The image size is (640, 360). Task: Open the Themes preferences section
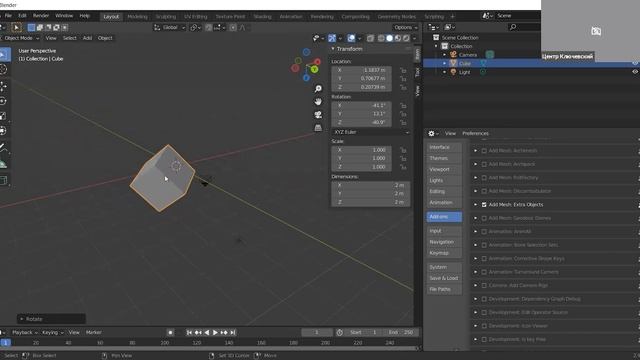(x=444, y=158)
